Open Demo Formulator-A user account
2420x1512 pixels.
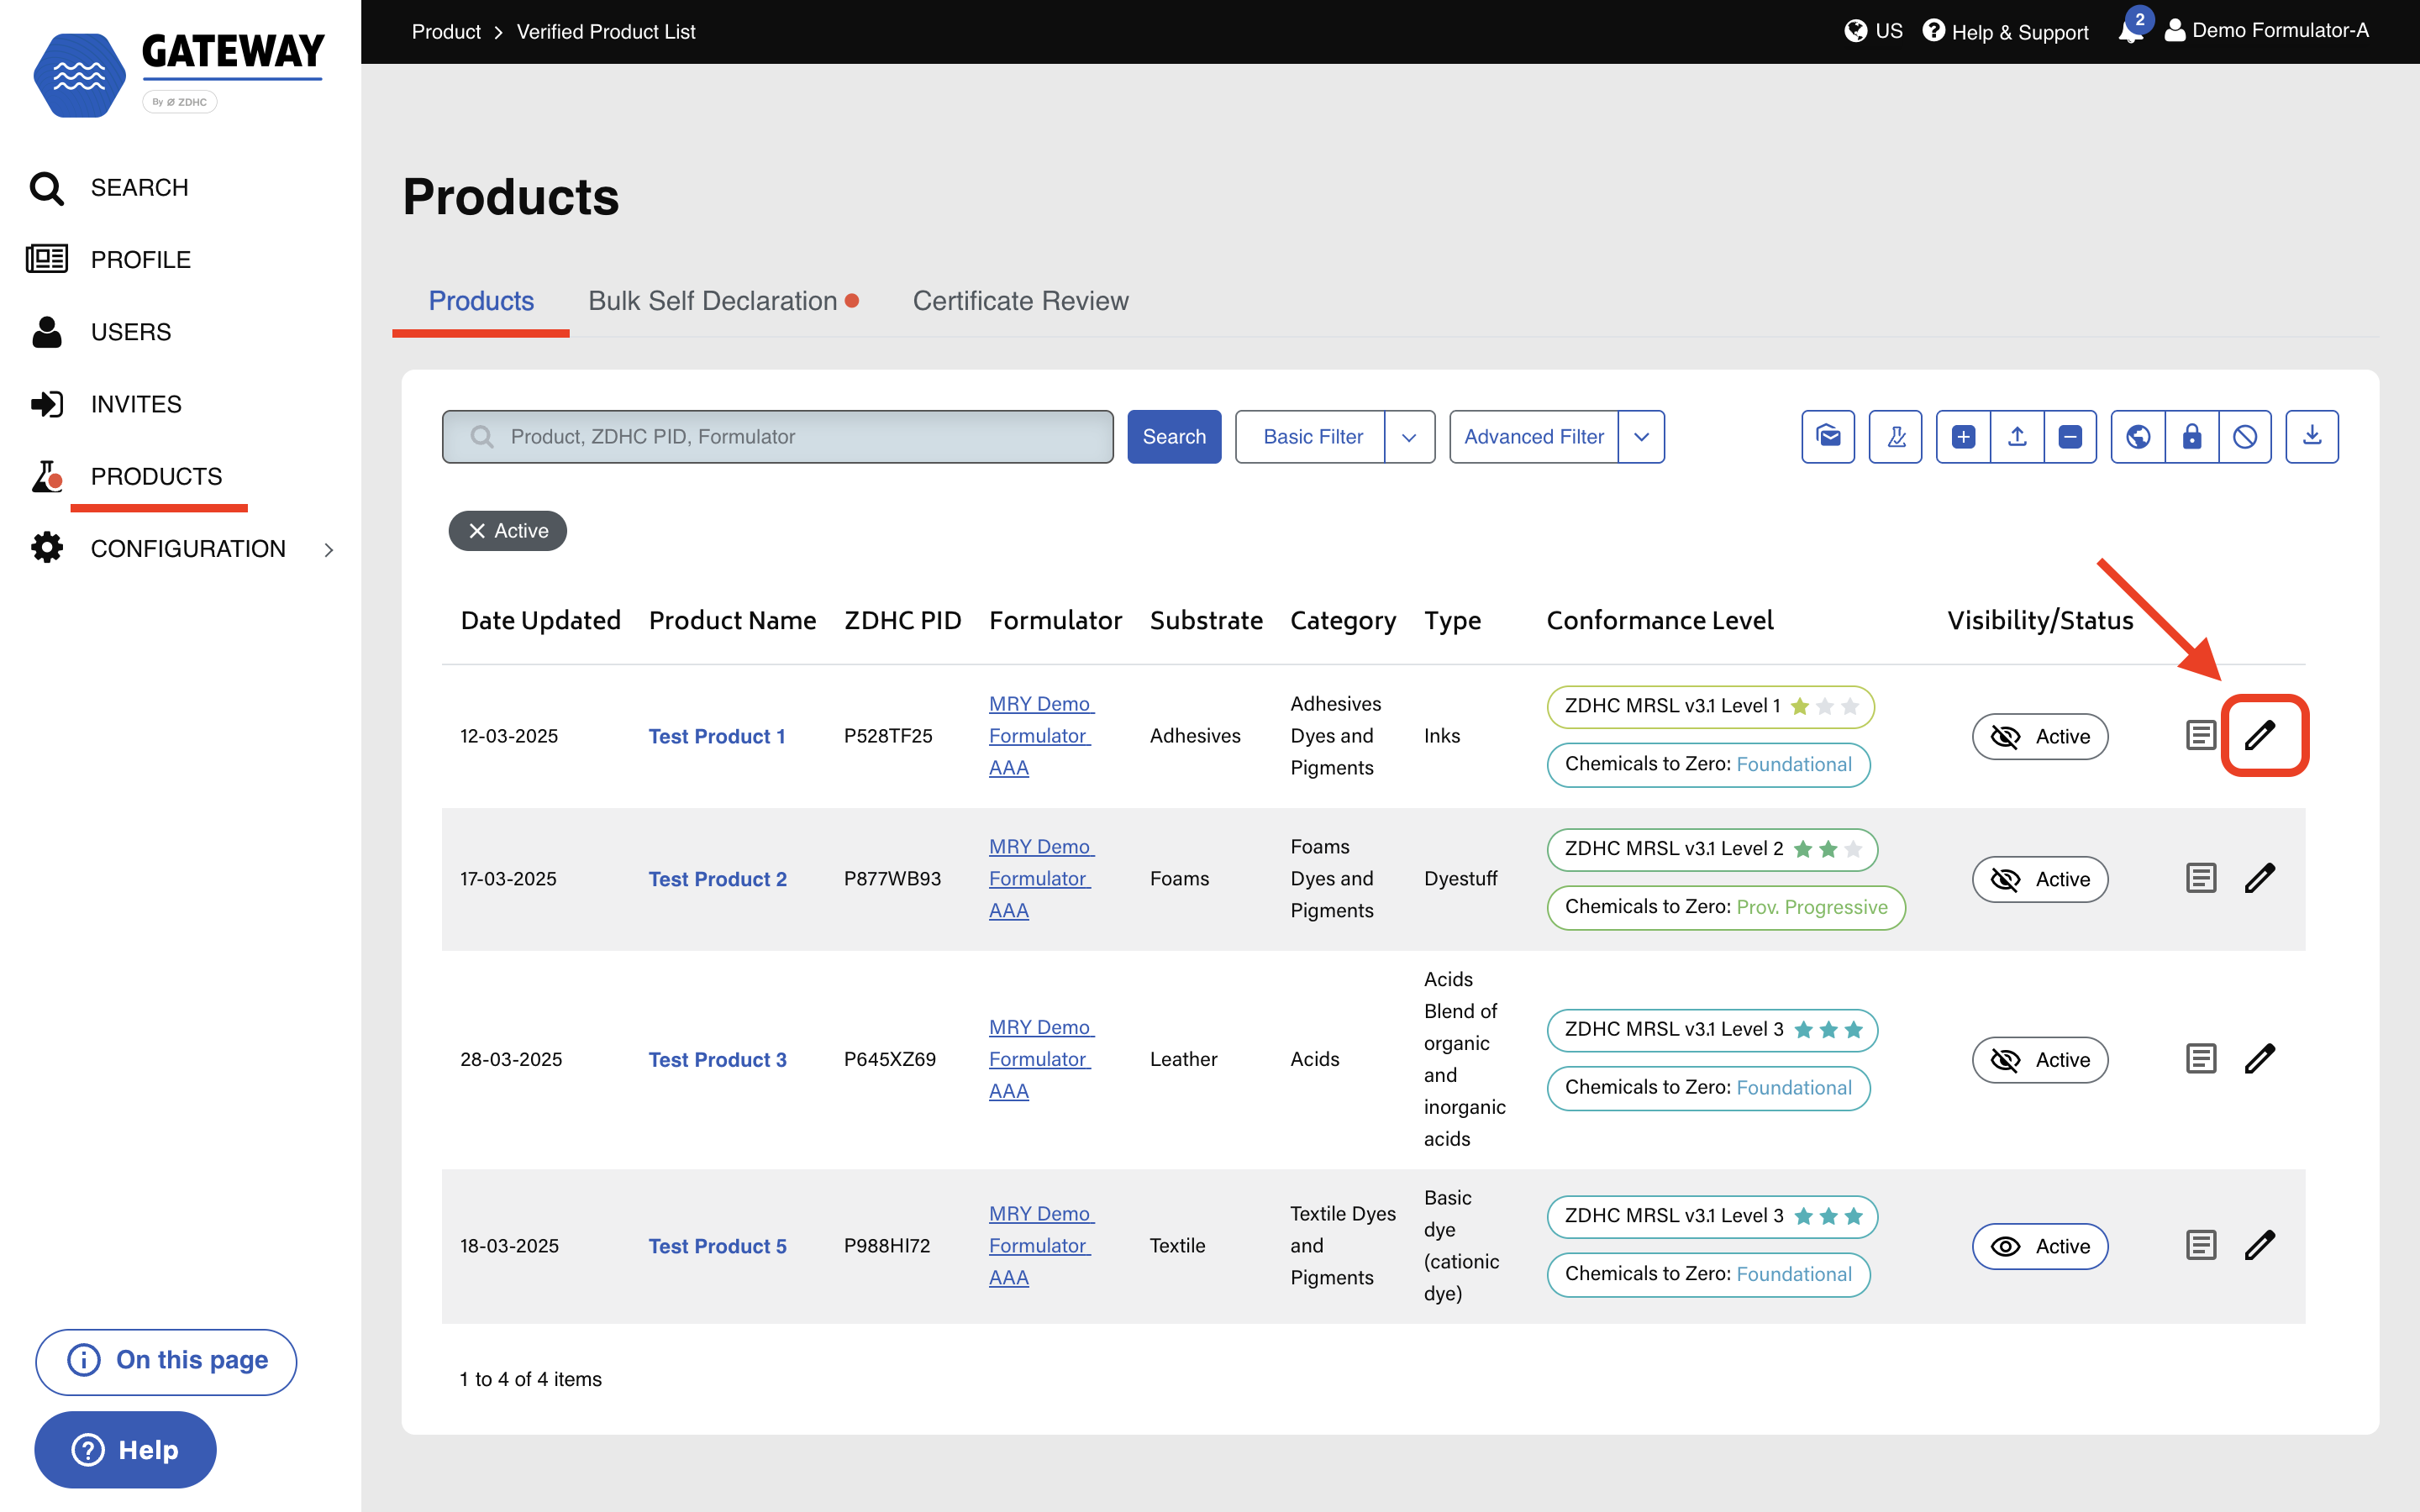pos(2266,31)
